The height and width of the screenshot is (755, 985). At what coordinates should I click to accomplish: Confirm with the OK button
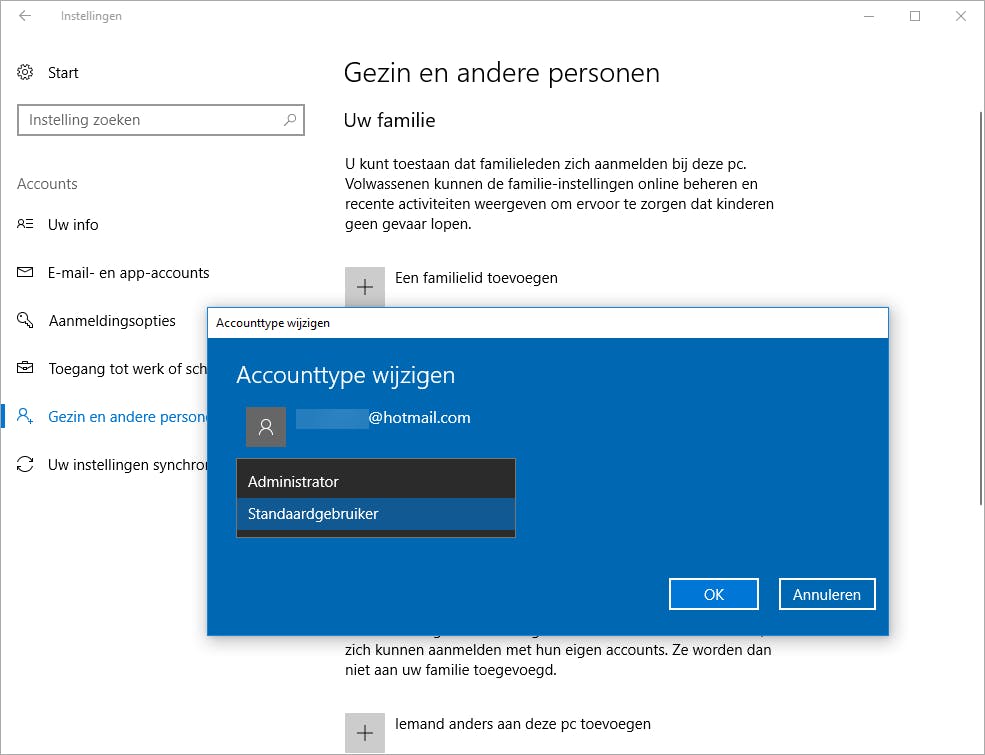pos(714,594)
